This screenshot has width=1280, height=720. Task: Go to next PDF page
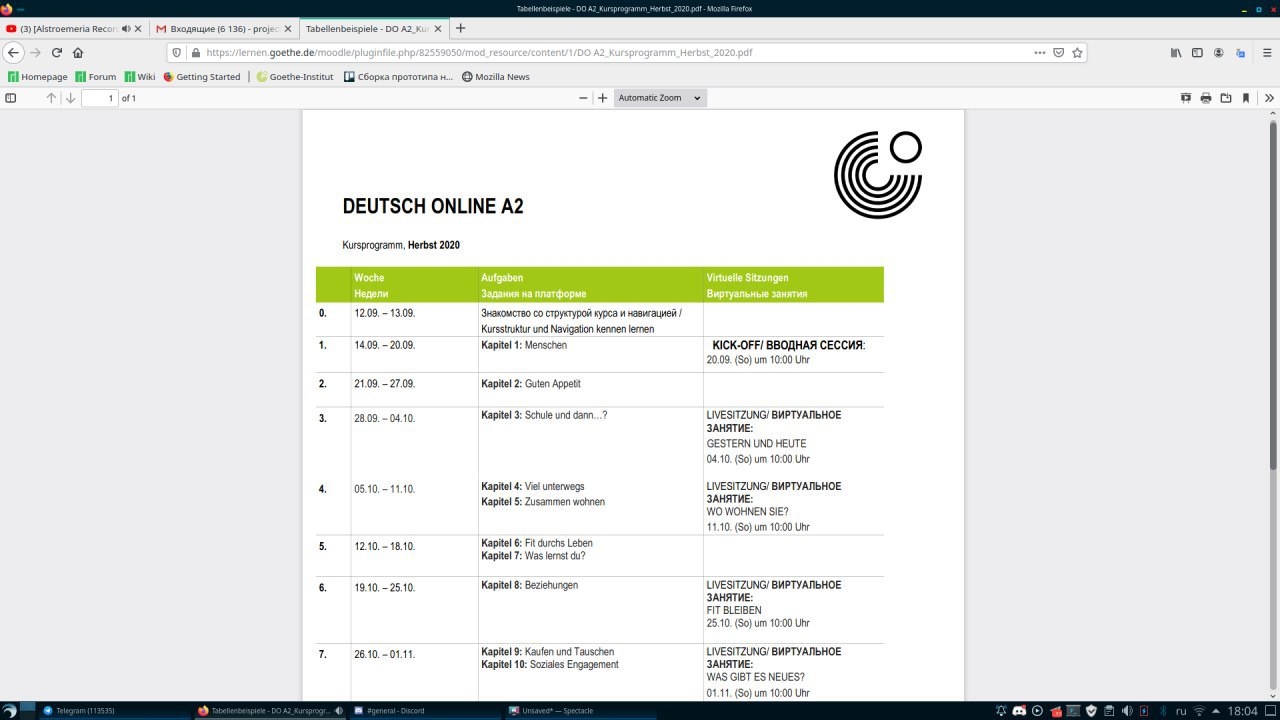click(x=70, y=98)
